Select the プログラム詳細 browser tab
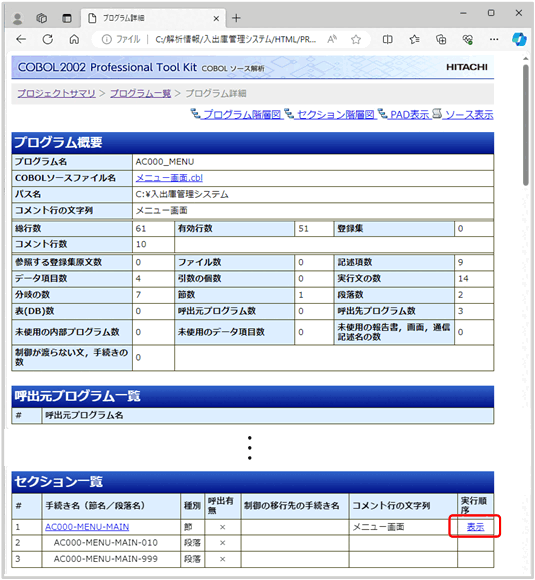The width and height of the screenshot is (535, 580). (153, 18)
